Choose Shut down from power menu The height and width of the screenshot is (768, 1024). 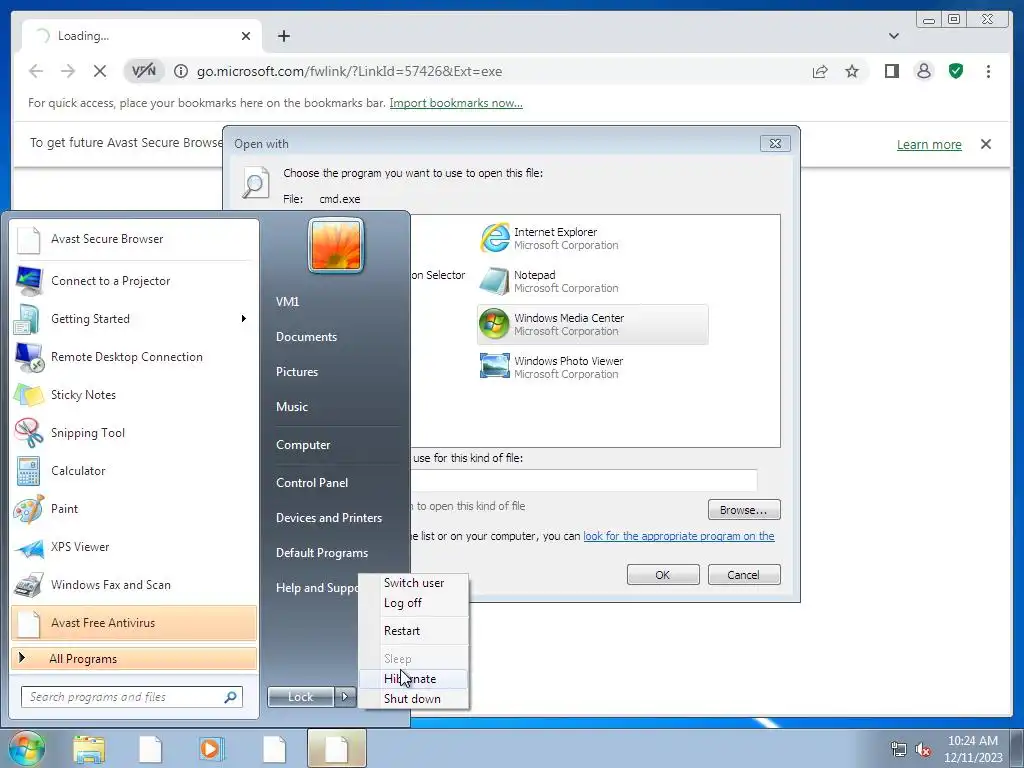click(414, 699)
